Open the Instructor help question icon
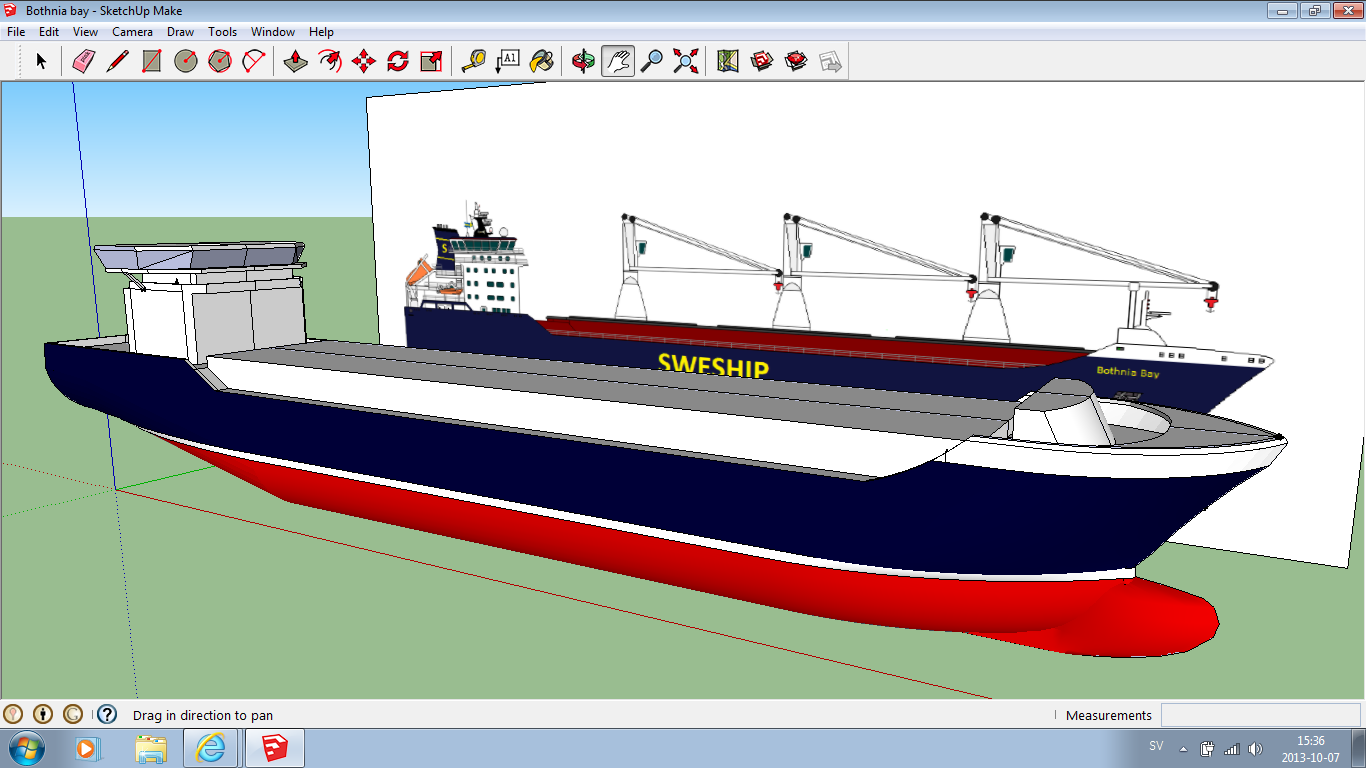The image size is (1366, 768). pos(107,714)
